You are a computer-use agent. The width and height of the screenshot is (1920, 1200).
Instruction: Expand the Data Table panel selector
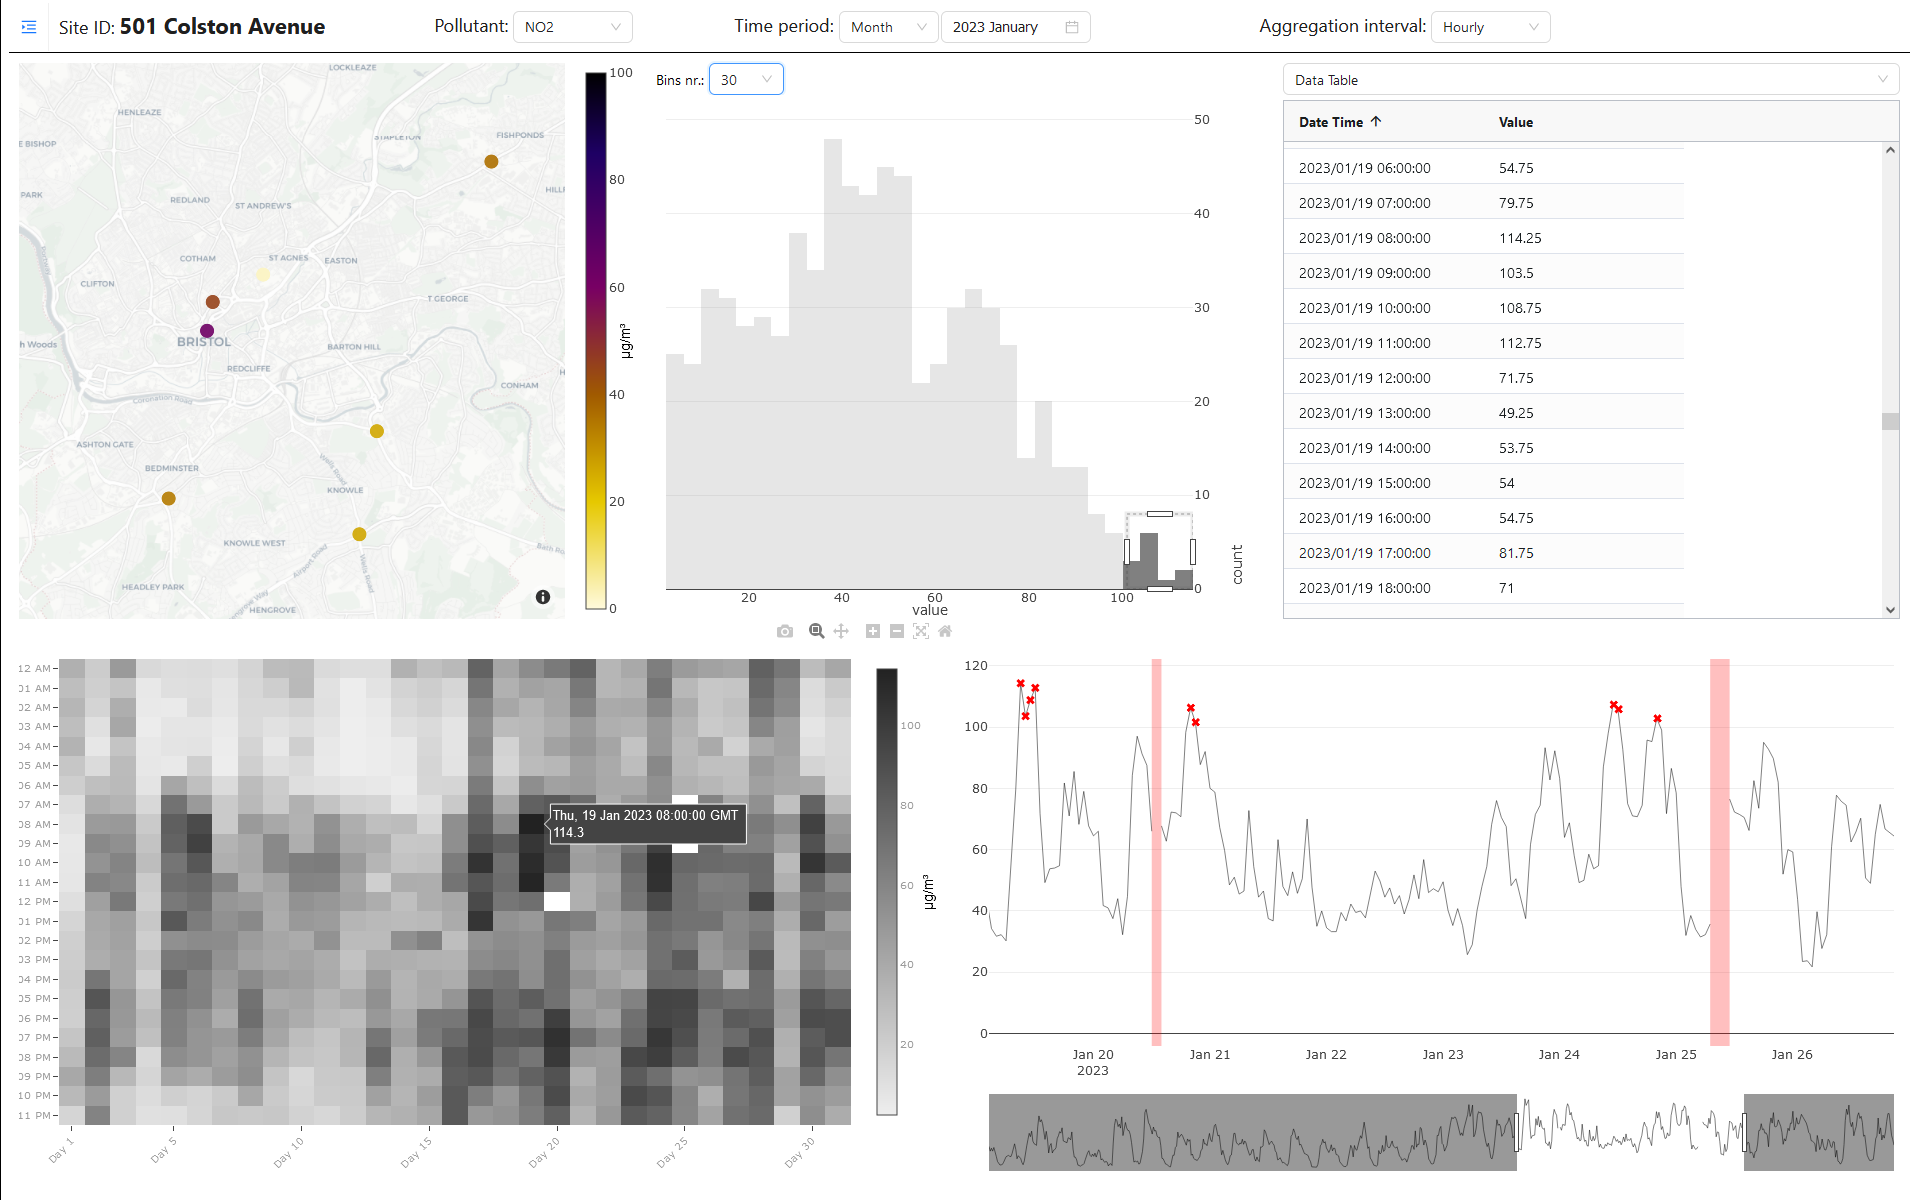click(x=1591, y=80)
